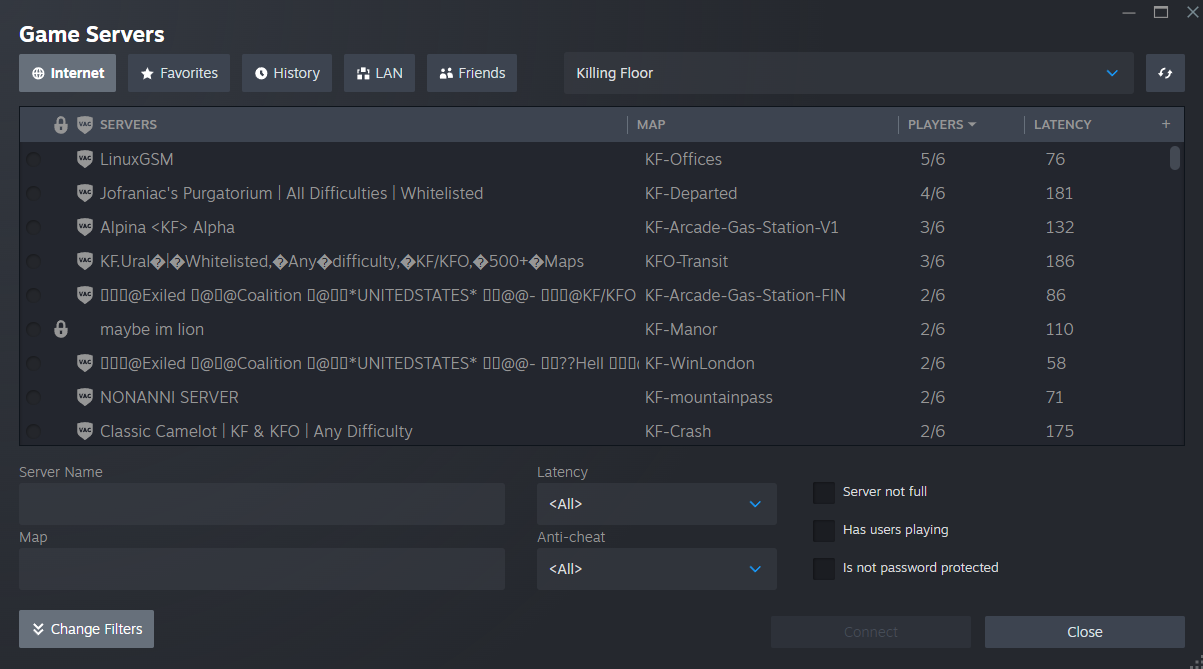Tick the Has users playing checkbox
Screen dimensions: 1203x669
[824, 531]
